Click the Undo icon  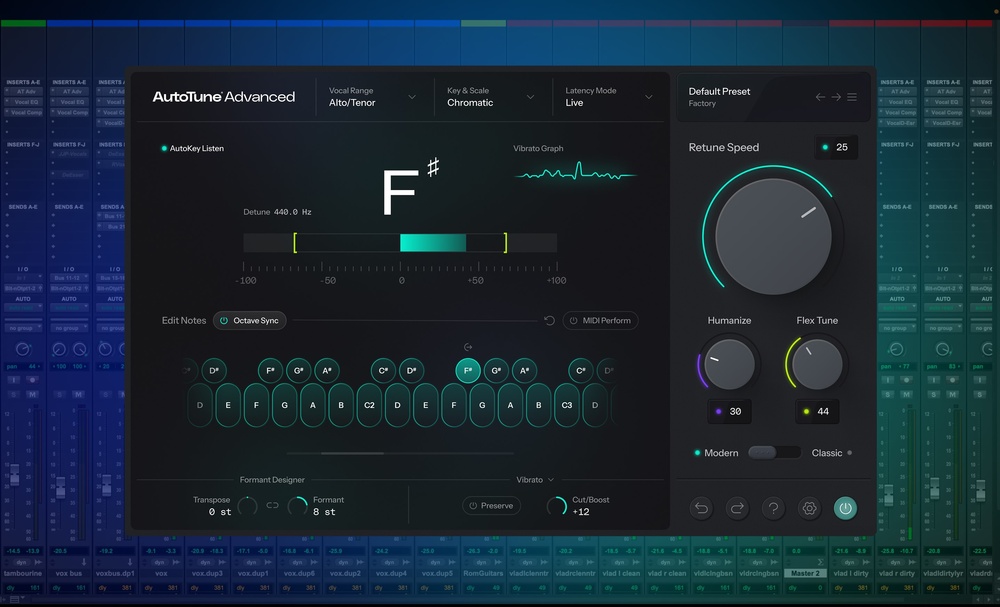point(701,508)
